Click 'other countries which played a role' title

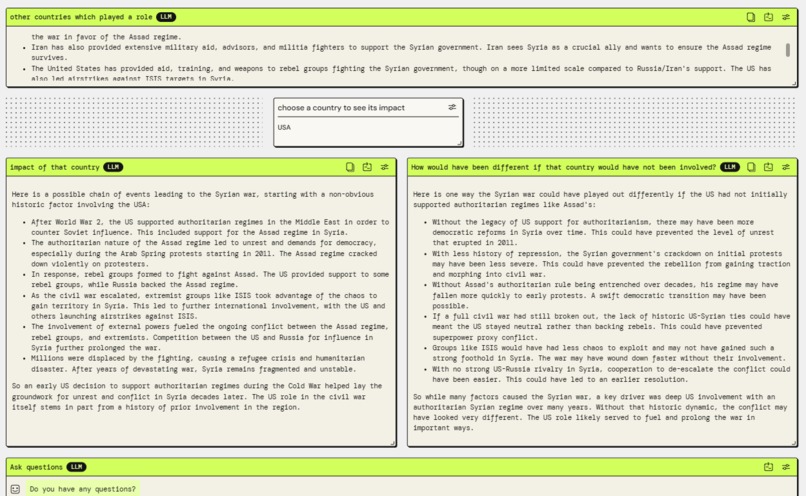tap(81, 17)
